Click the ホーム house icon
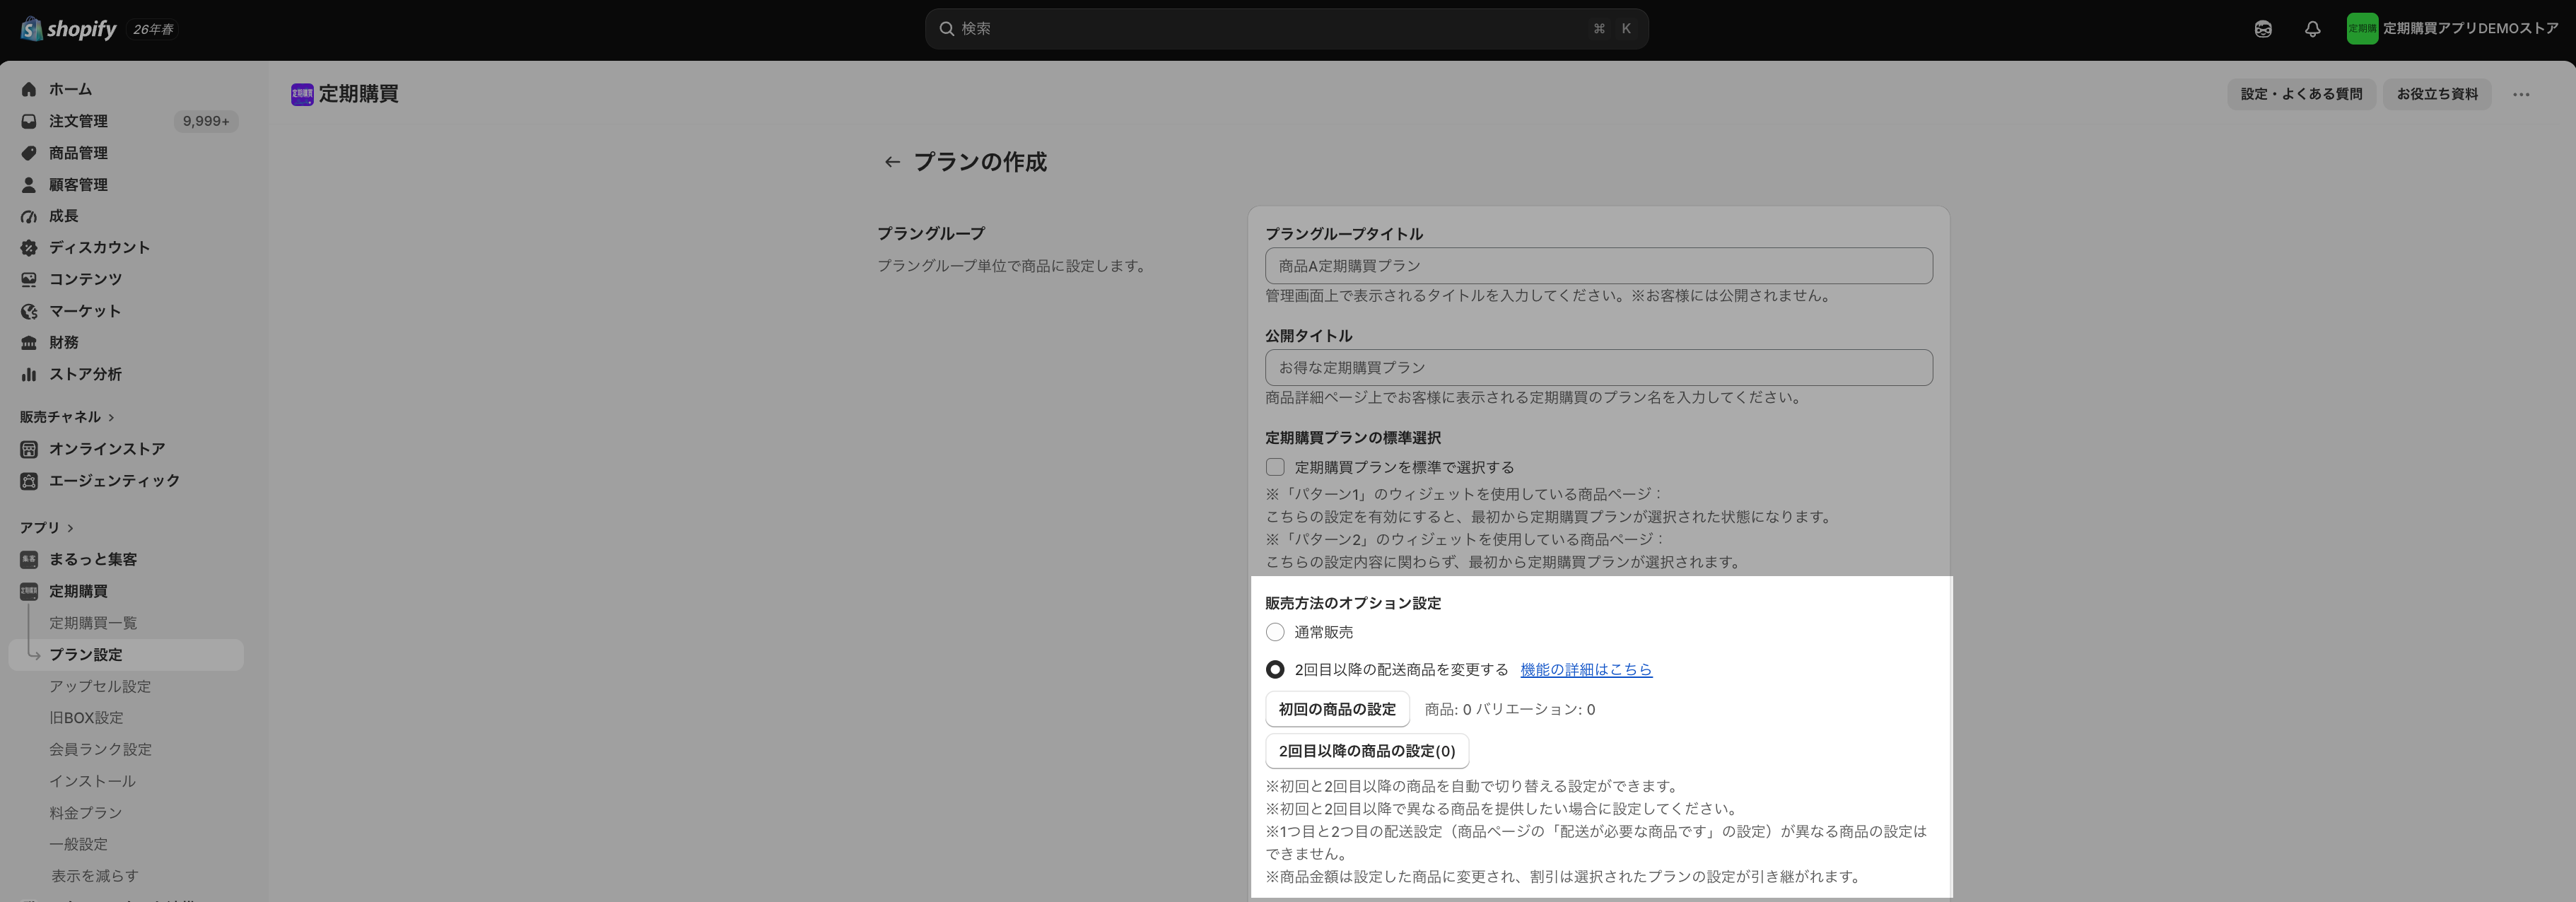The width and height of the screenshot is (2576, 902). (29, 89)
